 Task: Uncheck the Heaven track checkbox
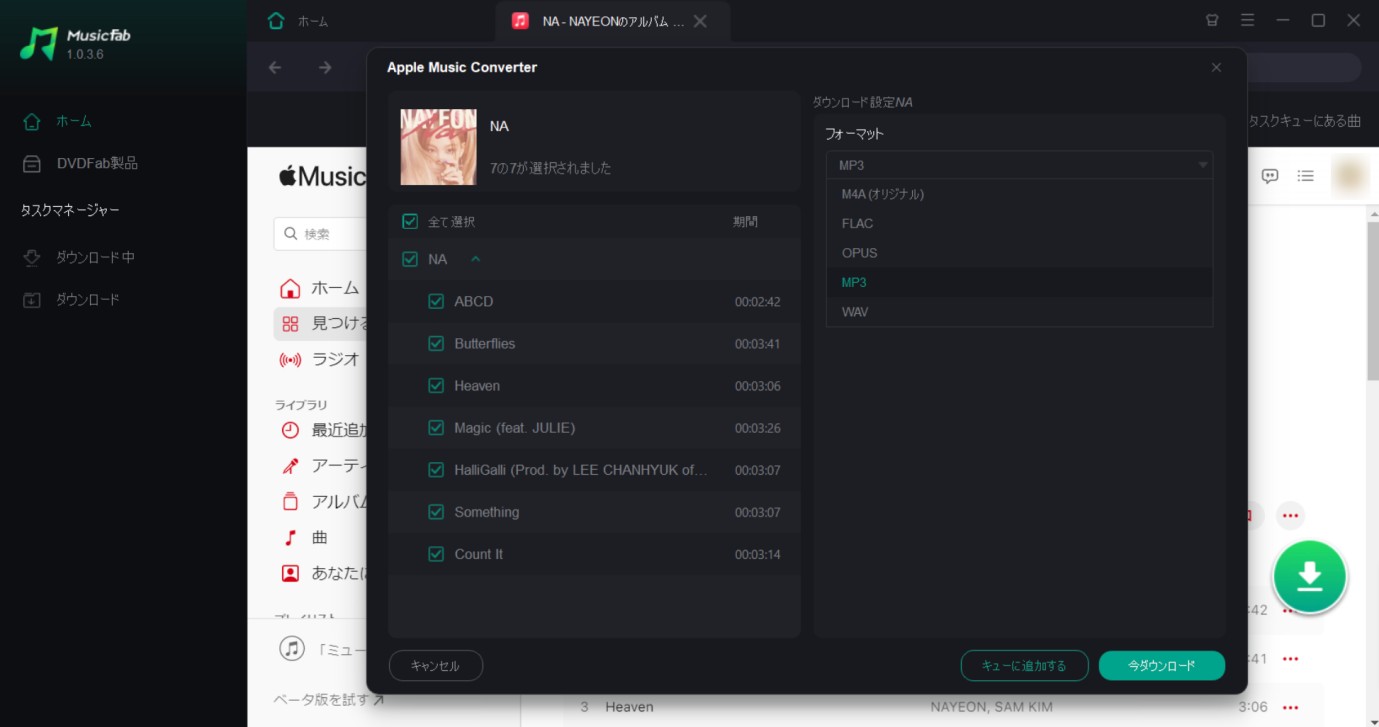click(x=436, y=385)
